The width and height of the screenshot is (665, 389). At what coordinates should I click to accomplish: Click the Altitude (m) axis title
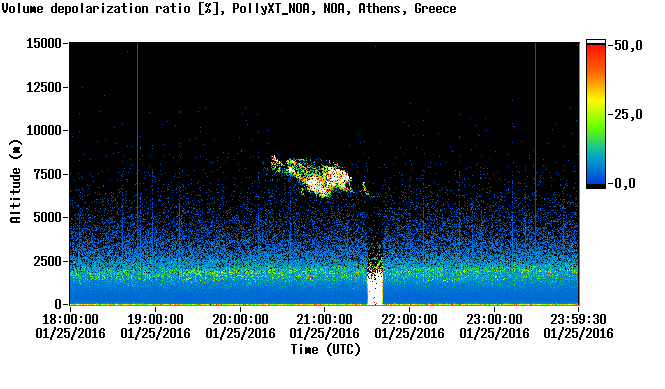[15, 181]
